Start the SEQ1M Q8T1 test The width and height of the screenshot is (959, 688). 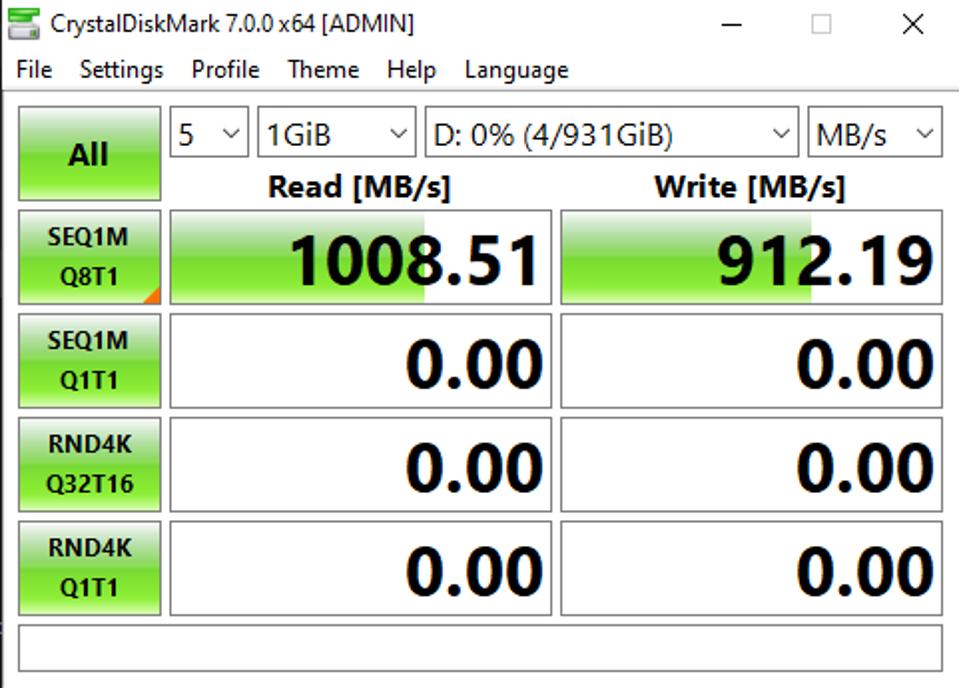89,257
